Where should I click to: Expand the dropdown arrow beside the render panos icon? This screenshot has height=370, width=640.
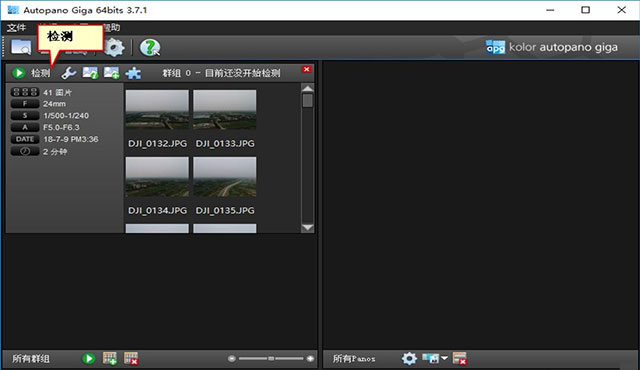pyautogui.click(x=444, y=358)
